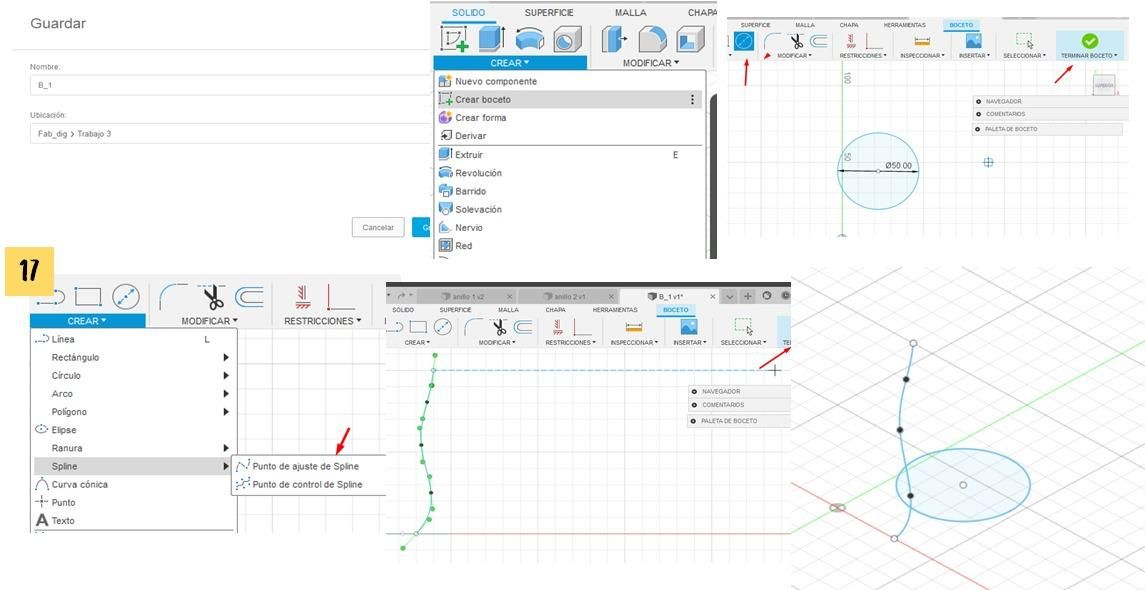The height and width of the screenshot is (590, 1145).
Task: Choose Solevación from the menu
Action: pyautogui.click(x=478, y=210)
